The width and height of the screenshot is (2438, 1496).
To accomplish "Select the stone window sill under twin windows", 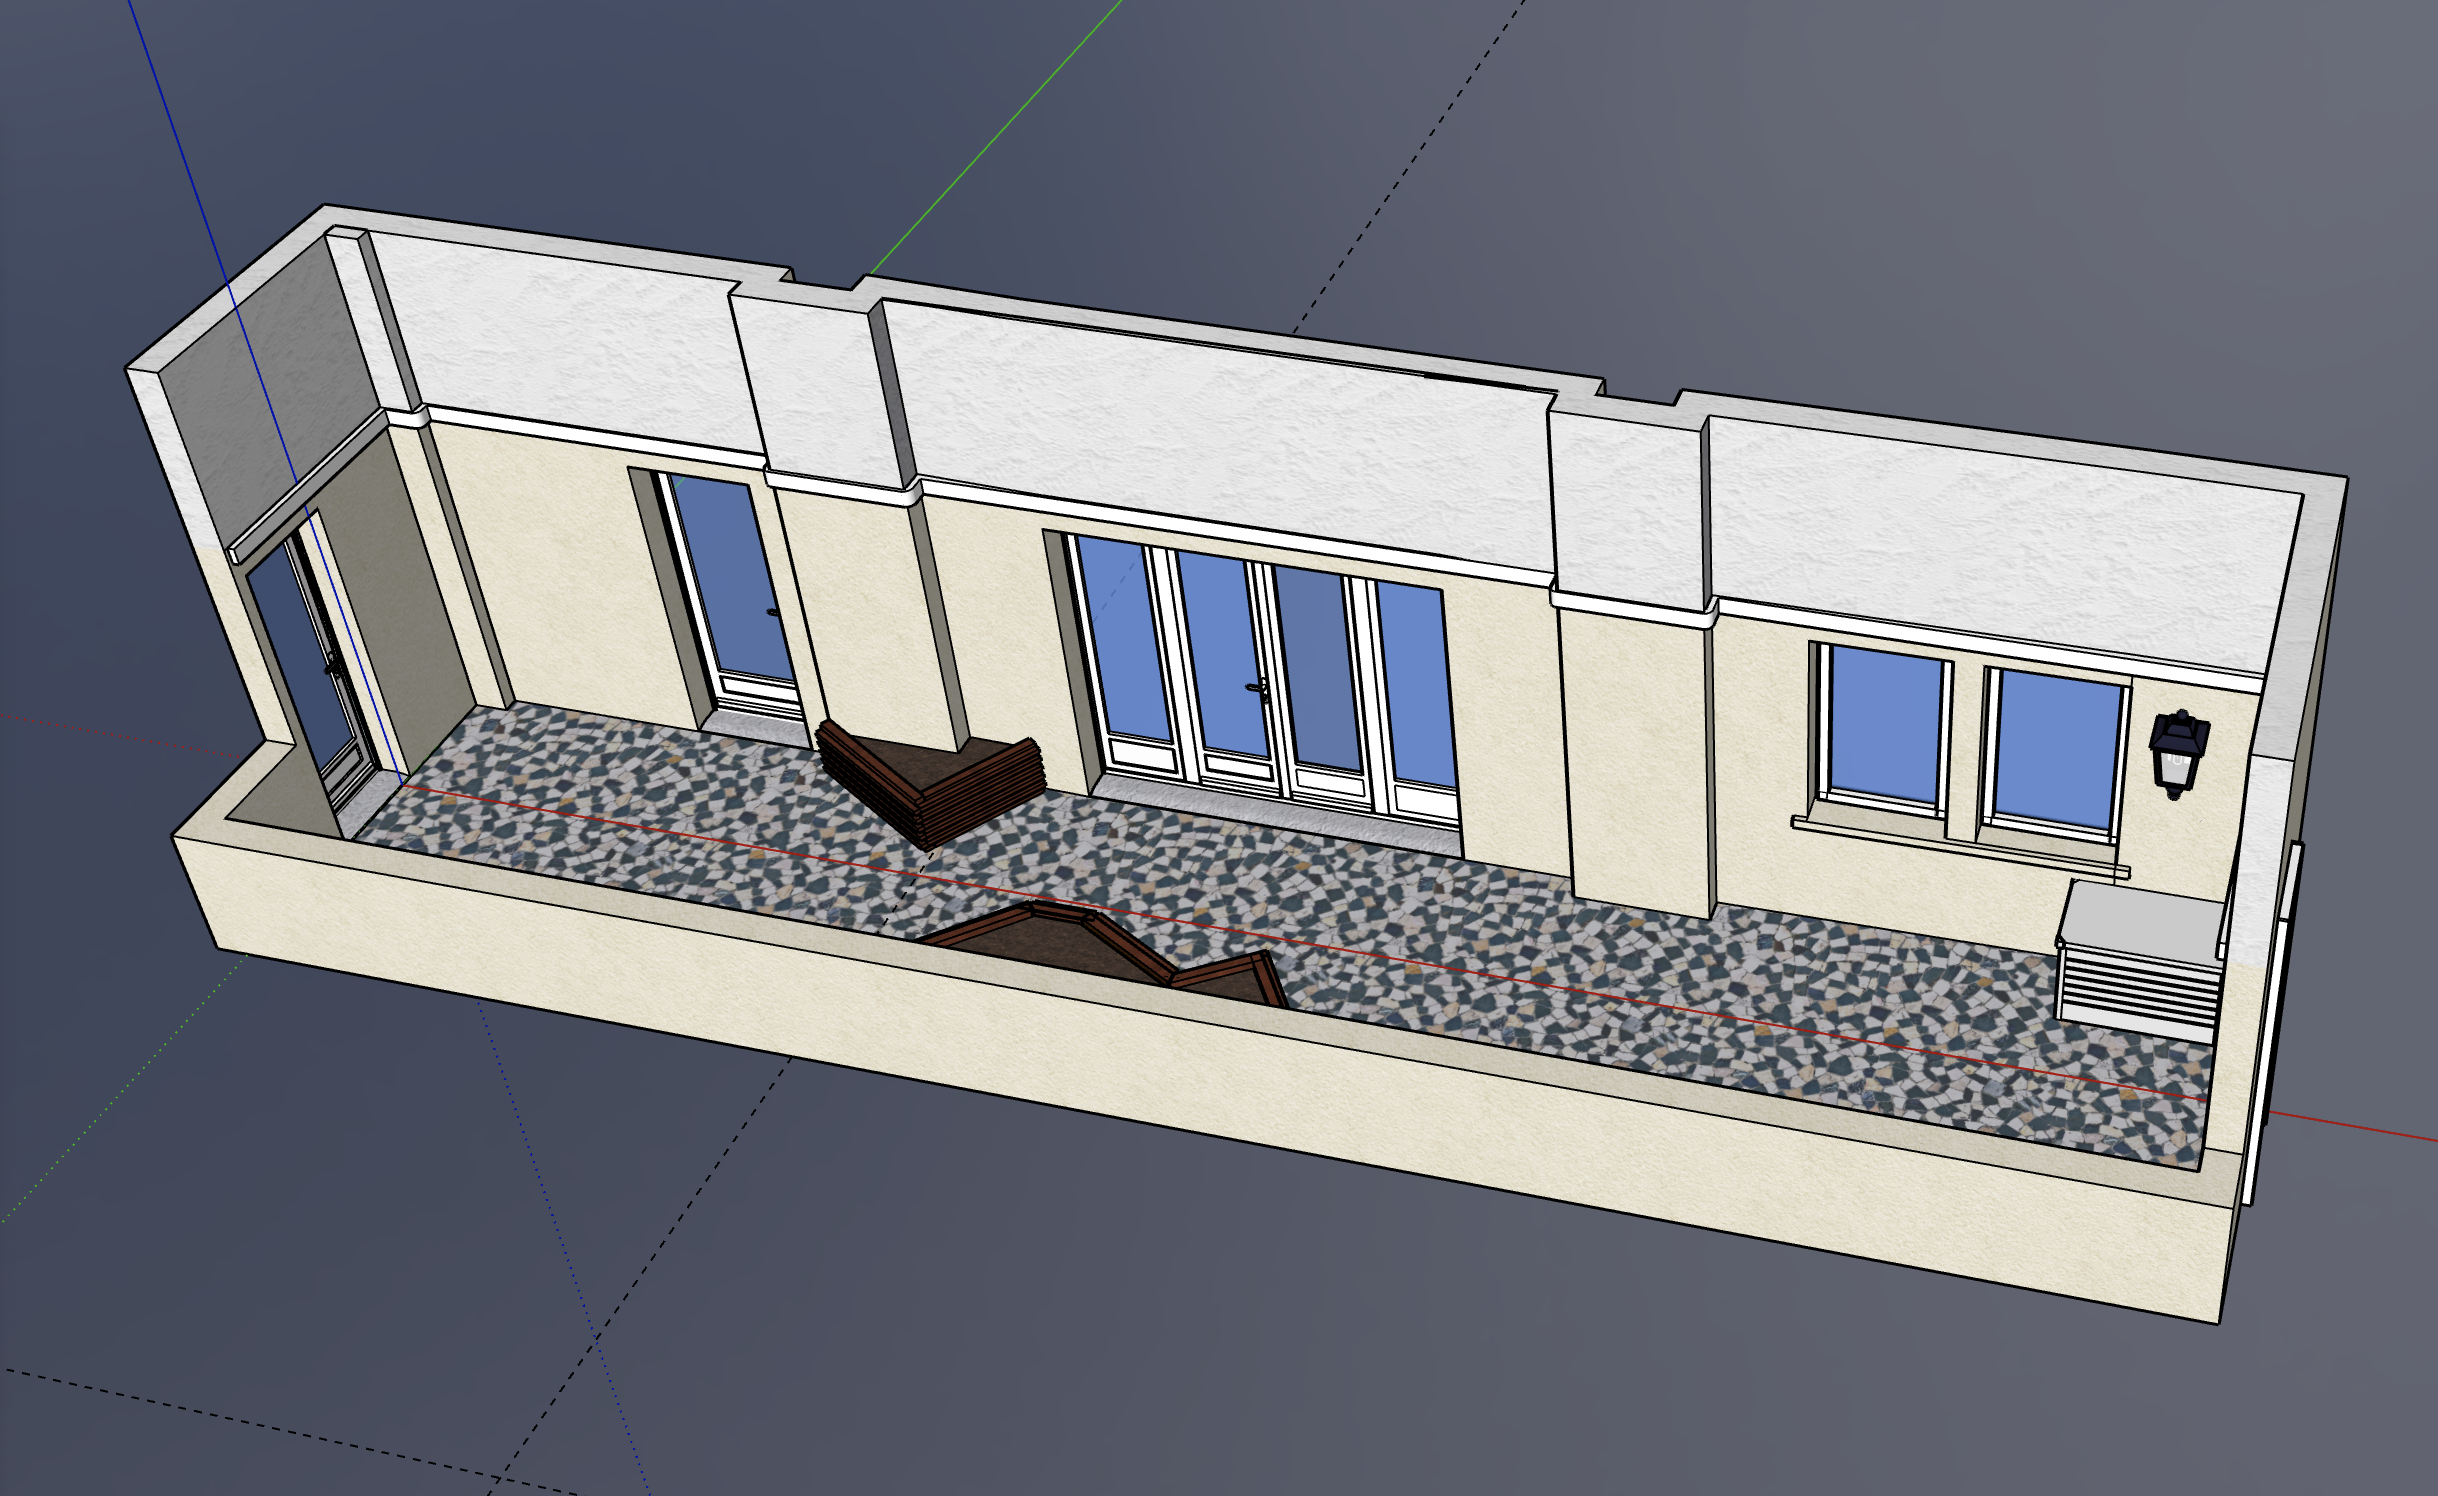I will [1959, 848].
